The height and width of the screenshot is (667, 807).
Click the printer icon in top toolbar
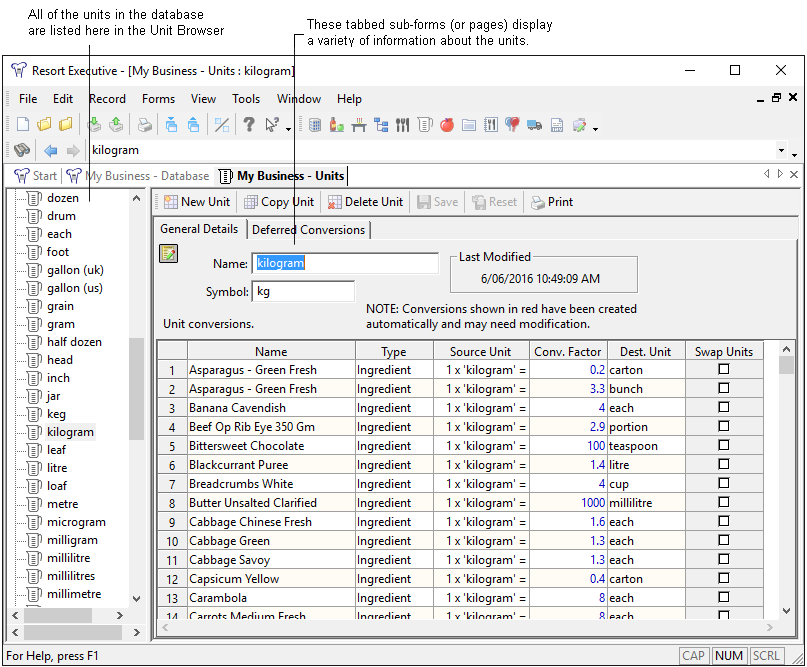(x=145, y=125)
